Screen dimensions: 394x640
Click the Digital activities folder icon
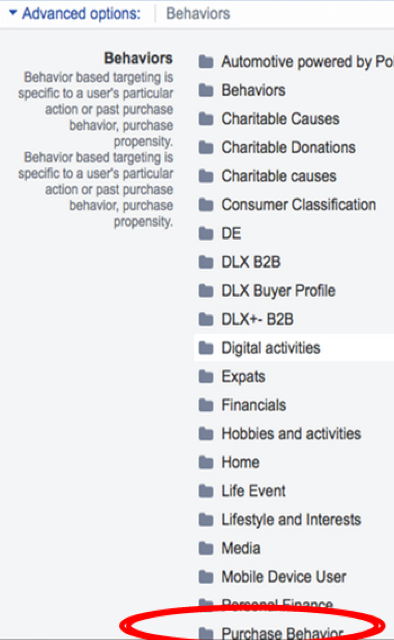[x=206, y=348]
